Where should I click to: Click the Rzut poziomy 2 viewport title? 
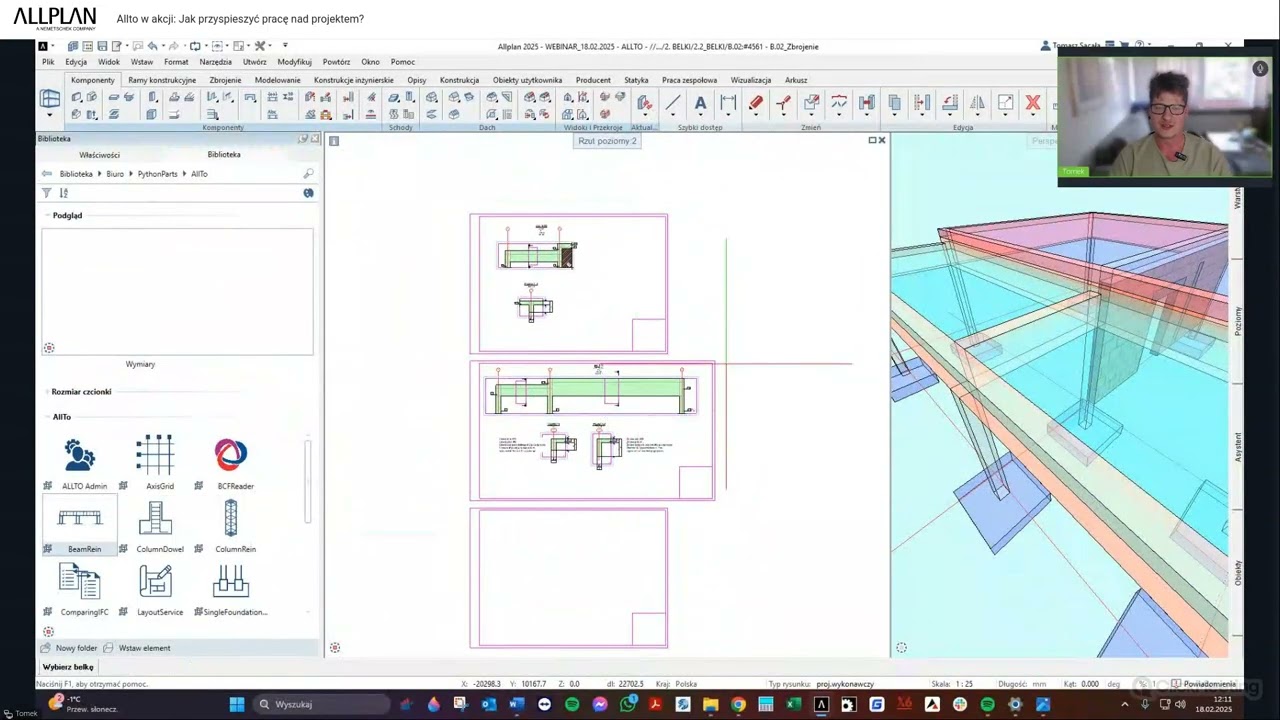(607, 141)
